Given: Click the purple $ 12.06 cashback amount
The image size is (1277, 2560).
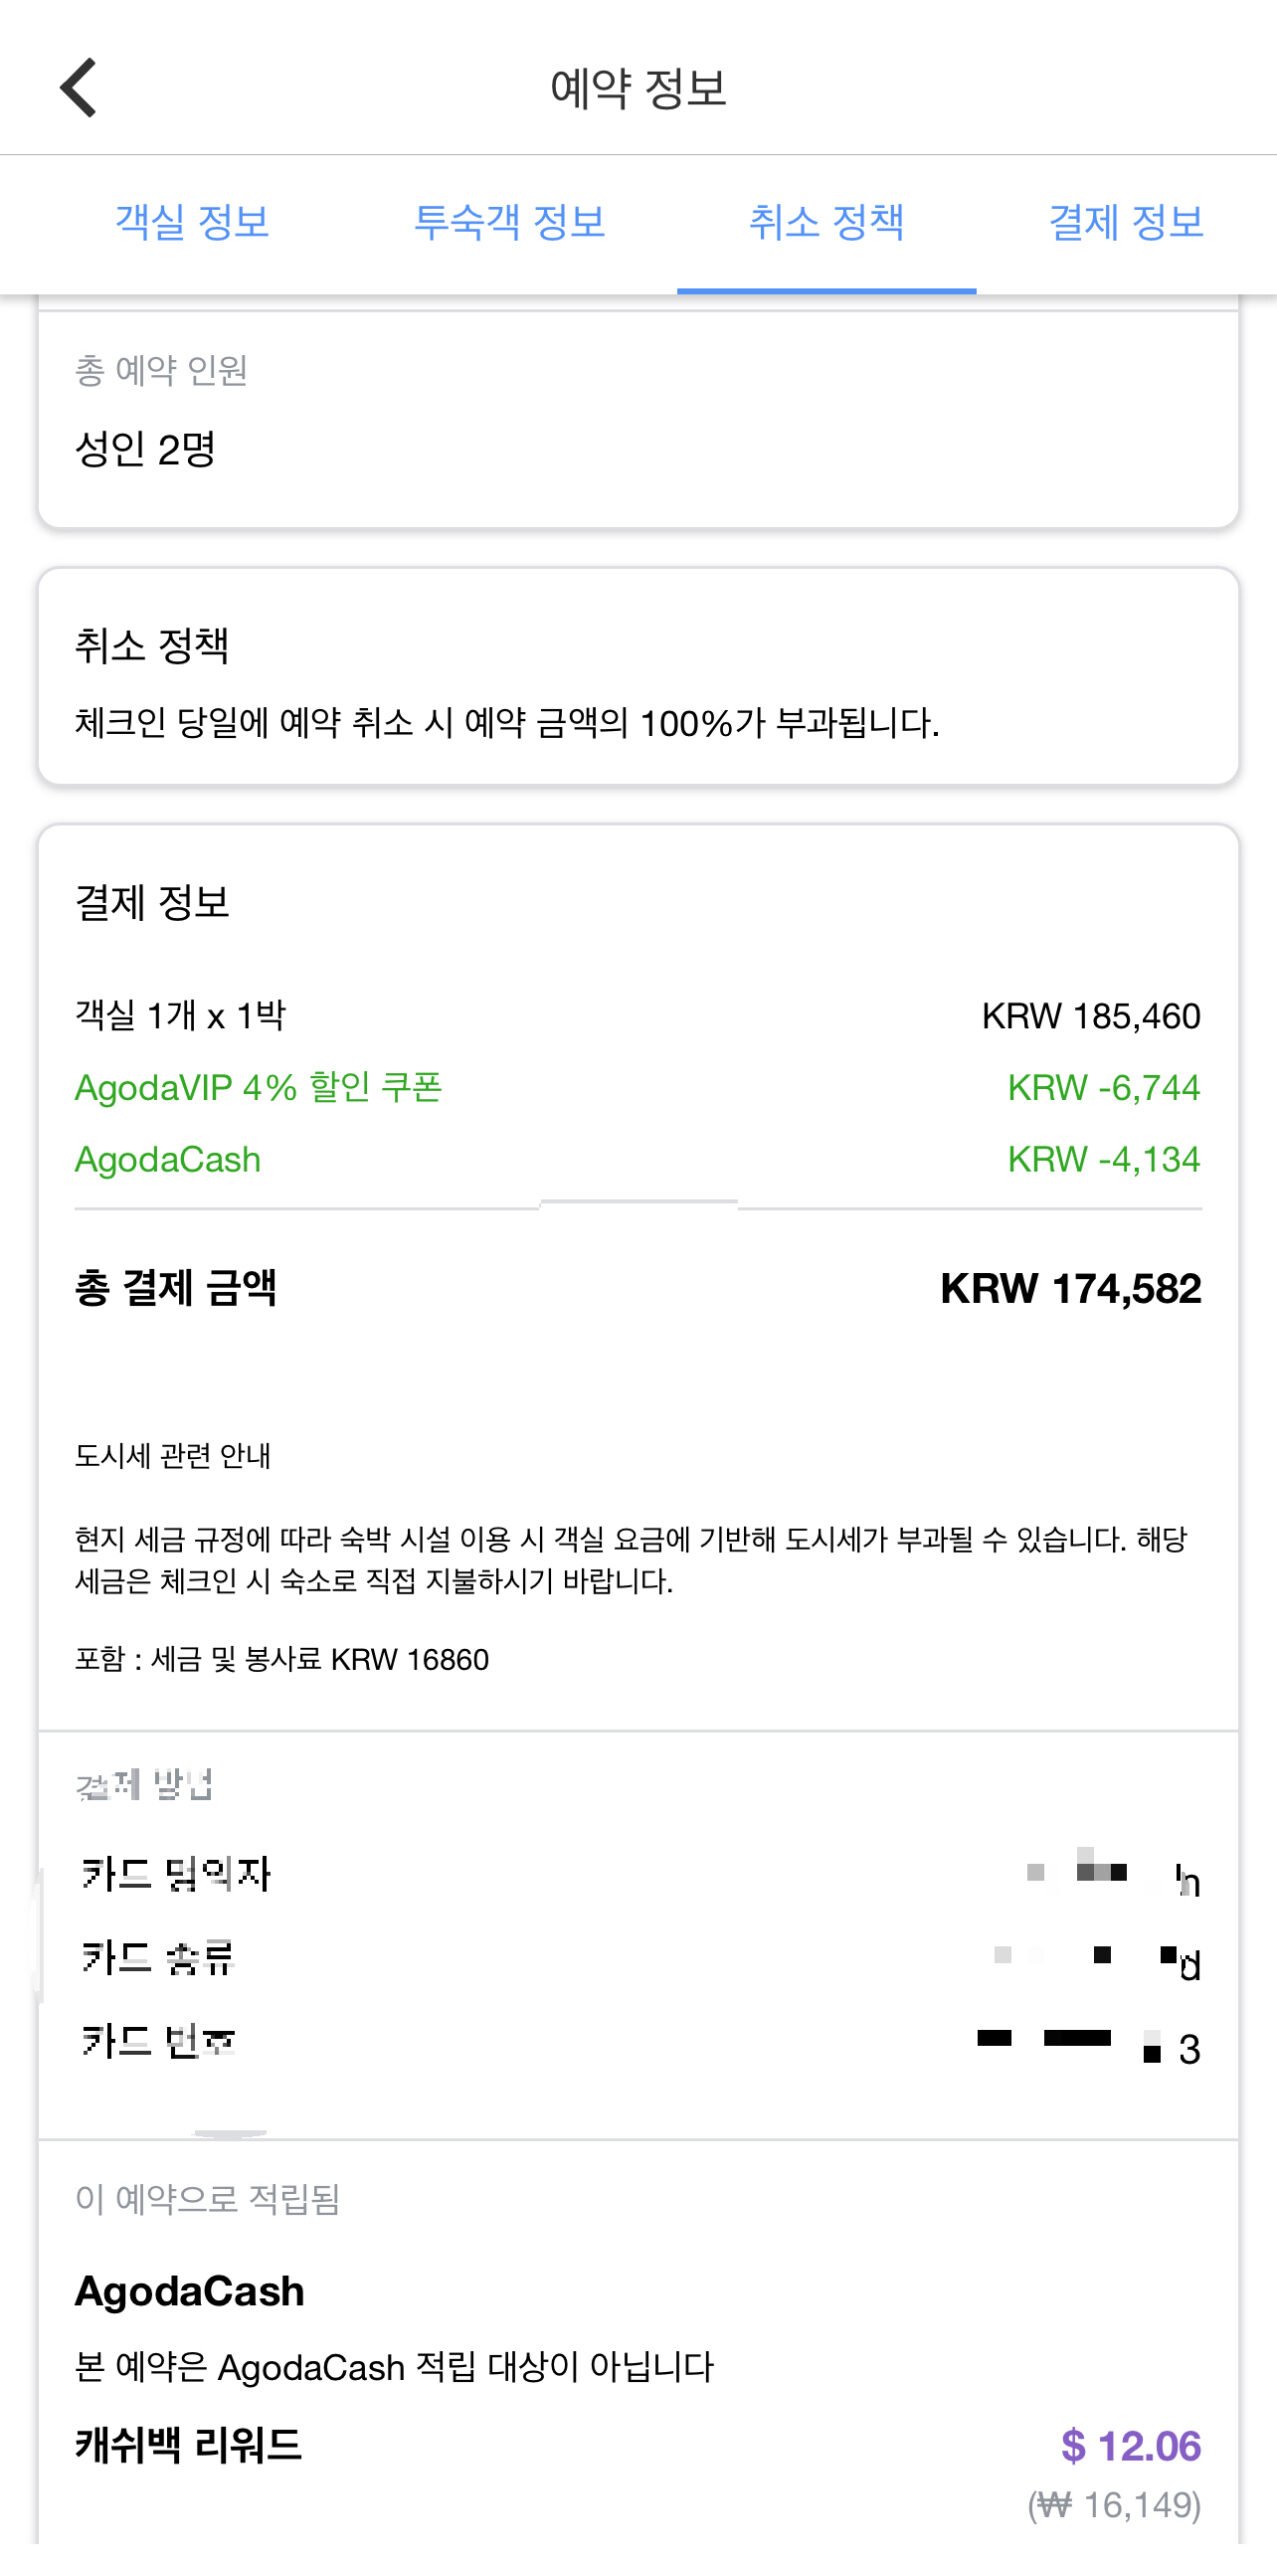Looking at the screenshot, I should click(1130, 2446).
